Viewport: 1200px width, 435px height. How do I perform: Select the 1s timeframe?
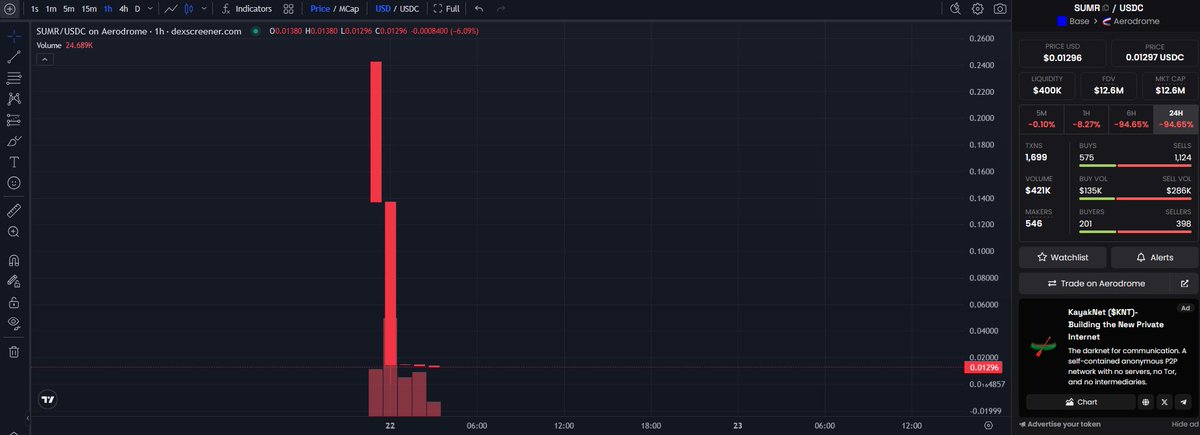pos(36,9)
